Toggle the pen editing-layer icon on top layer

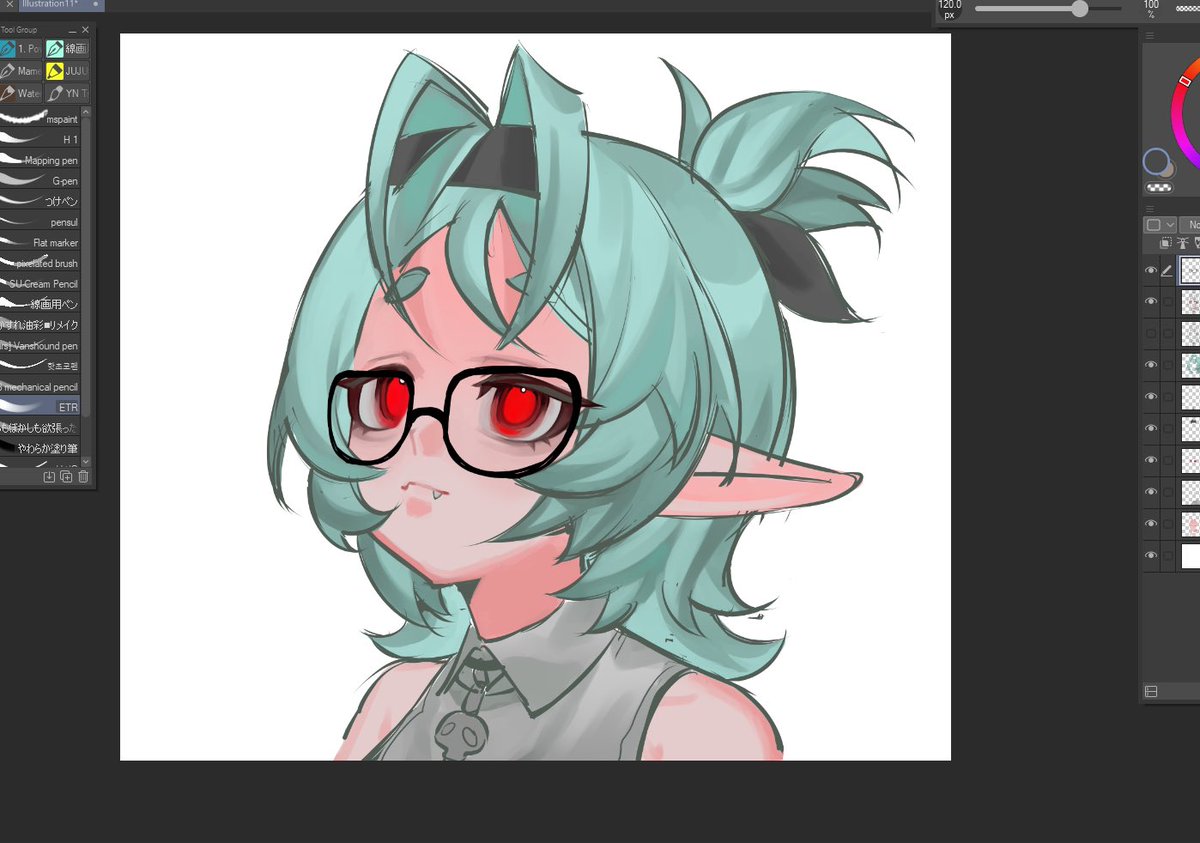pos(1167,270)
